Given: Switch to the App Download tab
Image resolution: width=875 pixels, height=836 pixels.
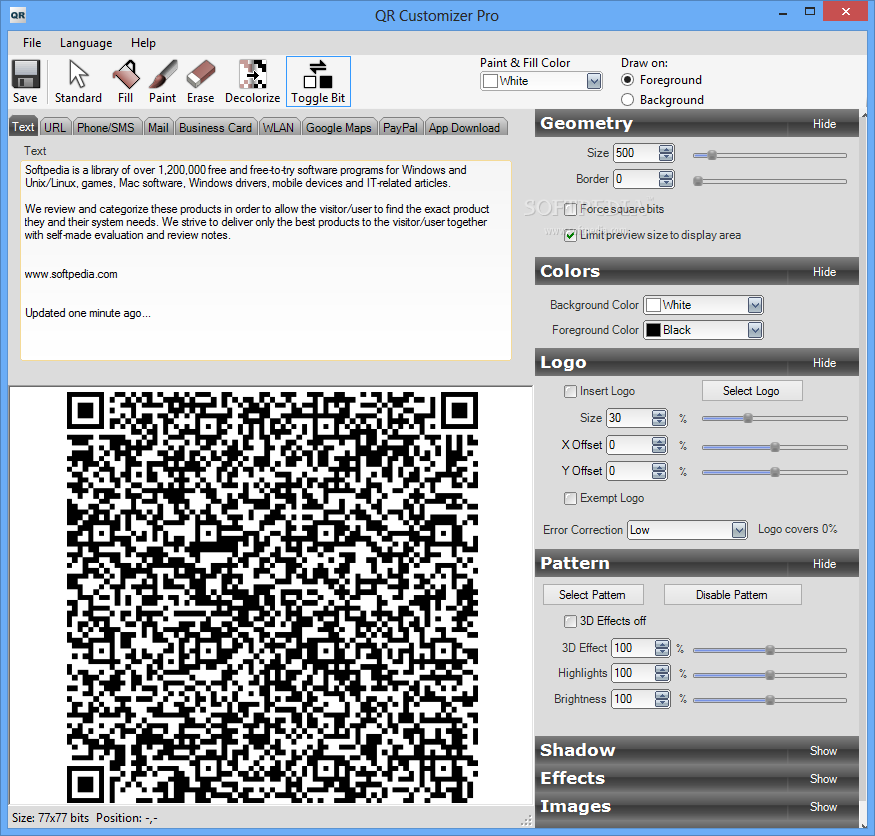Looking at the screenshot, I should point(465,128).
